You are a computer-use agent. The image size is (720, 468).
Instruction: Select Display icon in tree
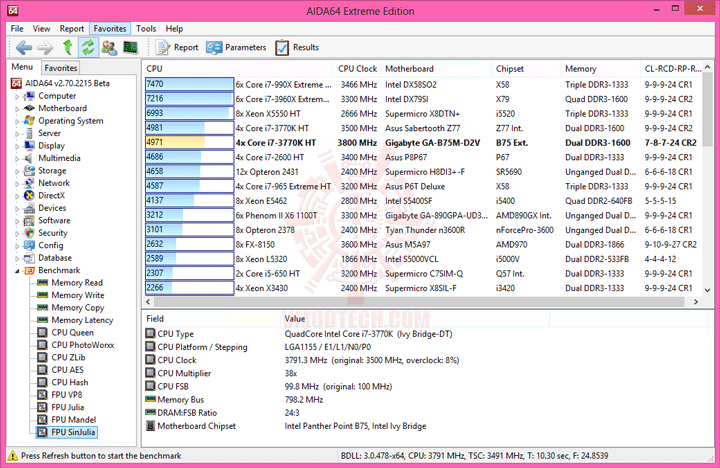(29, 146)
